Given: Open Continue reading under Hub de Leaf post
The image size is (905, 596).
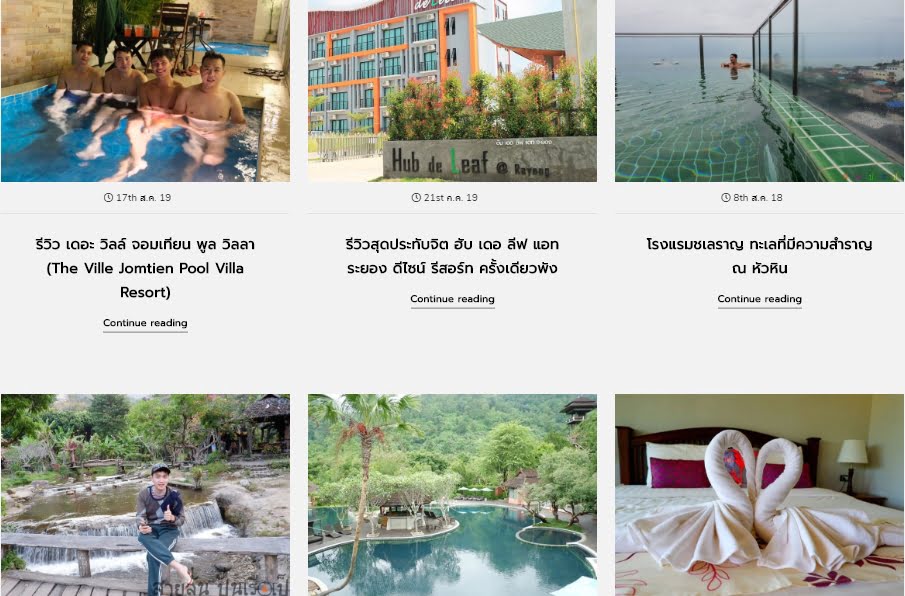Looking at the screenshot, I should tap(452, 299).
